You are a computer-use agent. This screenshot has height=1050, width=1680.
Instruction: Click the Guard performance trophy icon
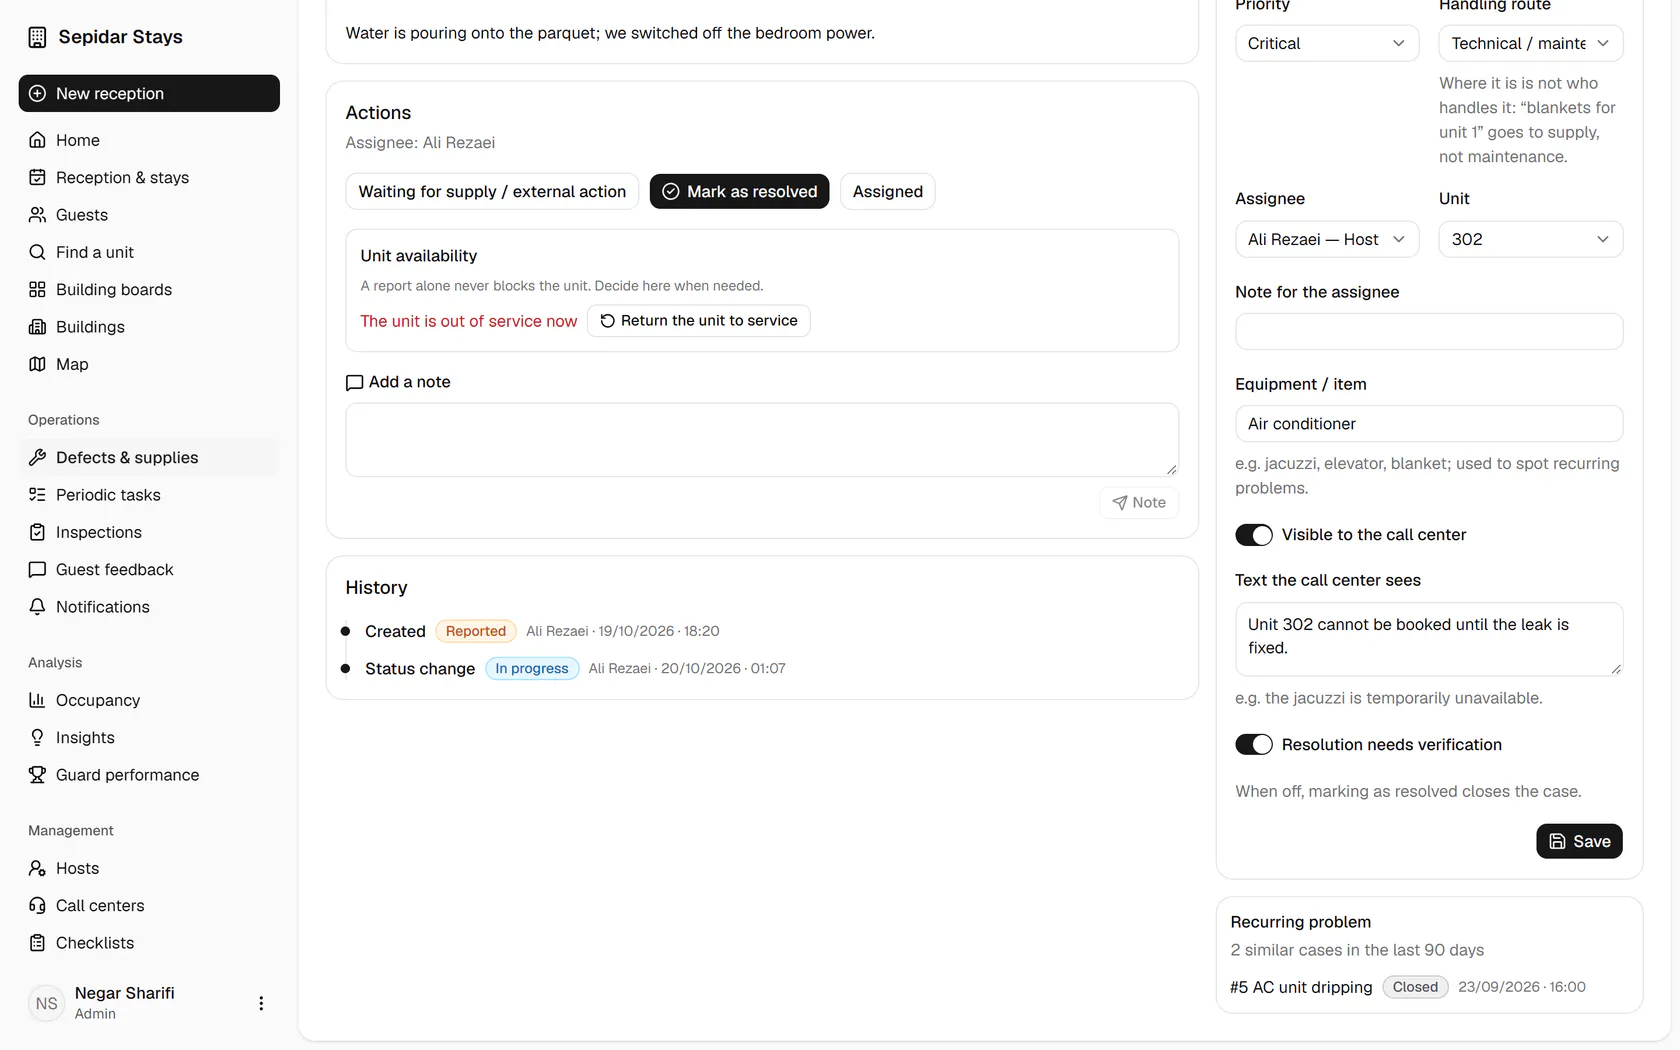[x=37, y=775]
